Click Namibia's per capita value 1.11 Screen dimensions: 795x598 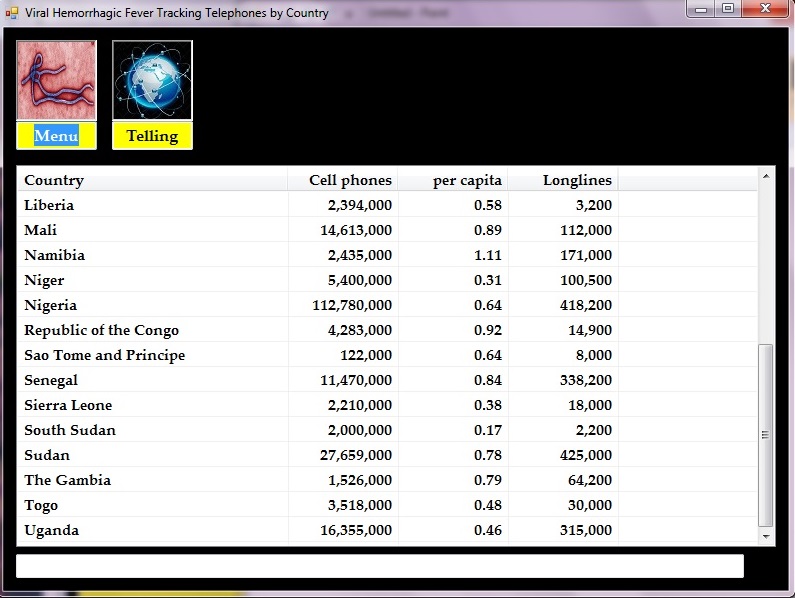point(488,255)
